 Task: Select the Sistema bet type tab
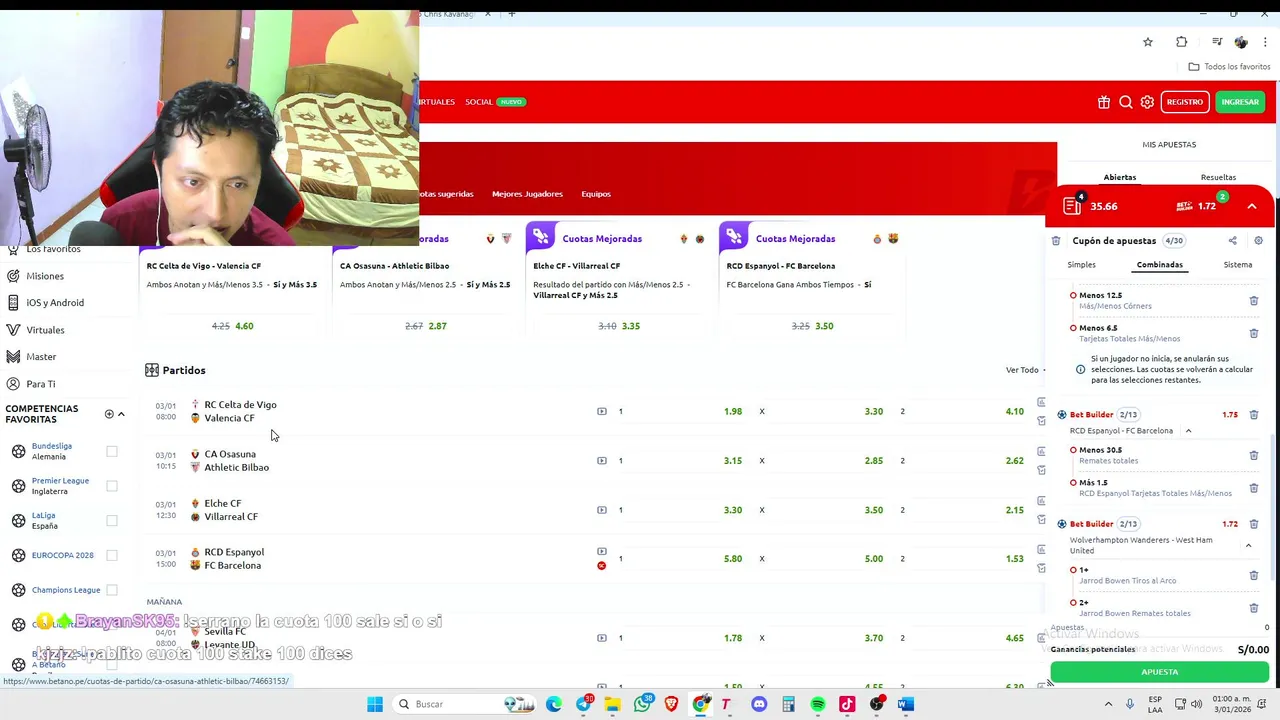tap(1238, 265)
